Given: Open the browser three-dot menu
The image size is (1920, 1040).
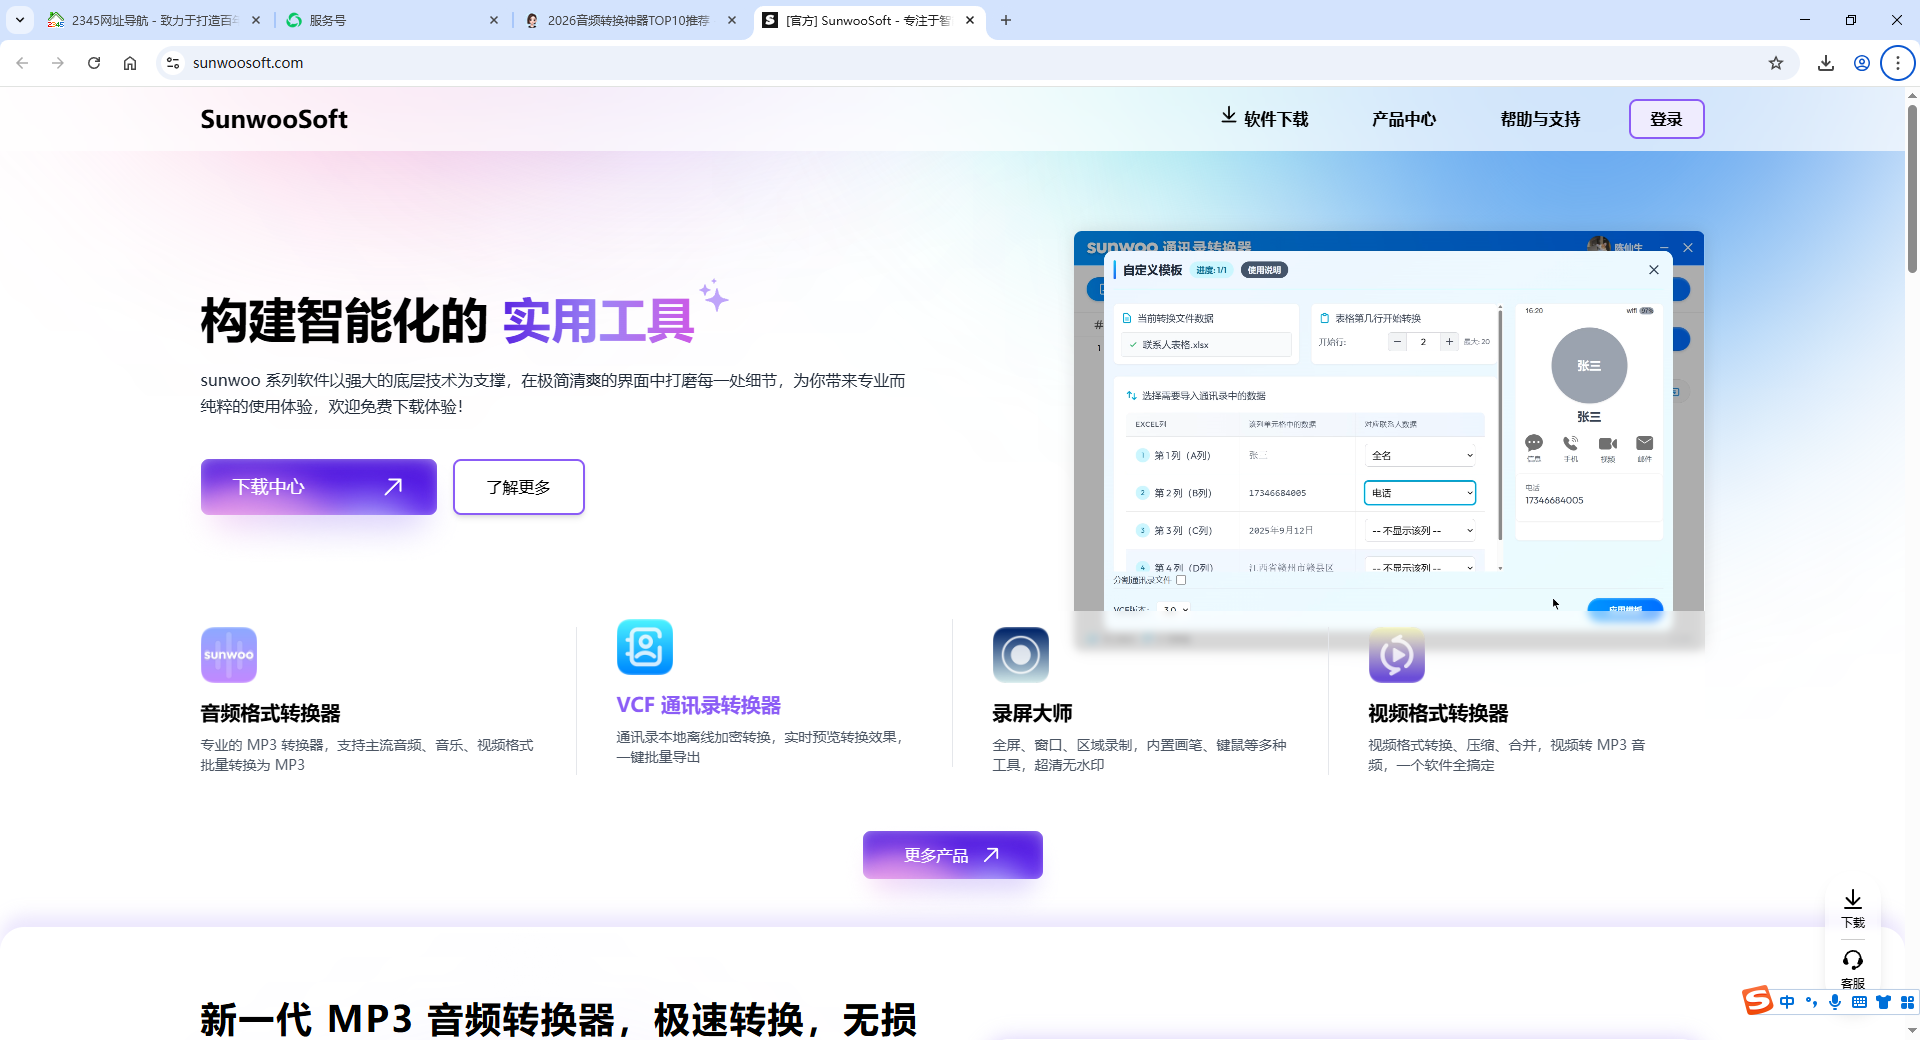Looking at the screenshot, I should pos(1898,63).
